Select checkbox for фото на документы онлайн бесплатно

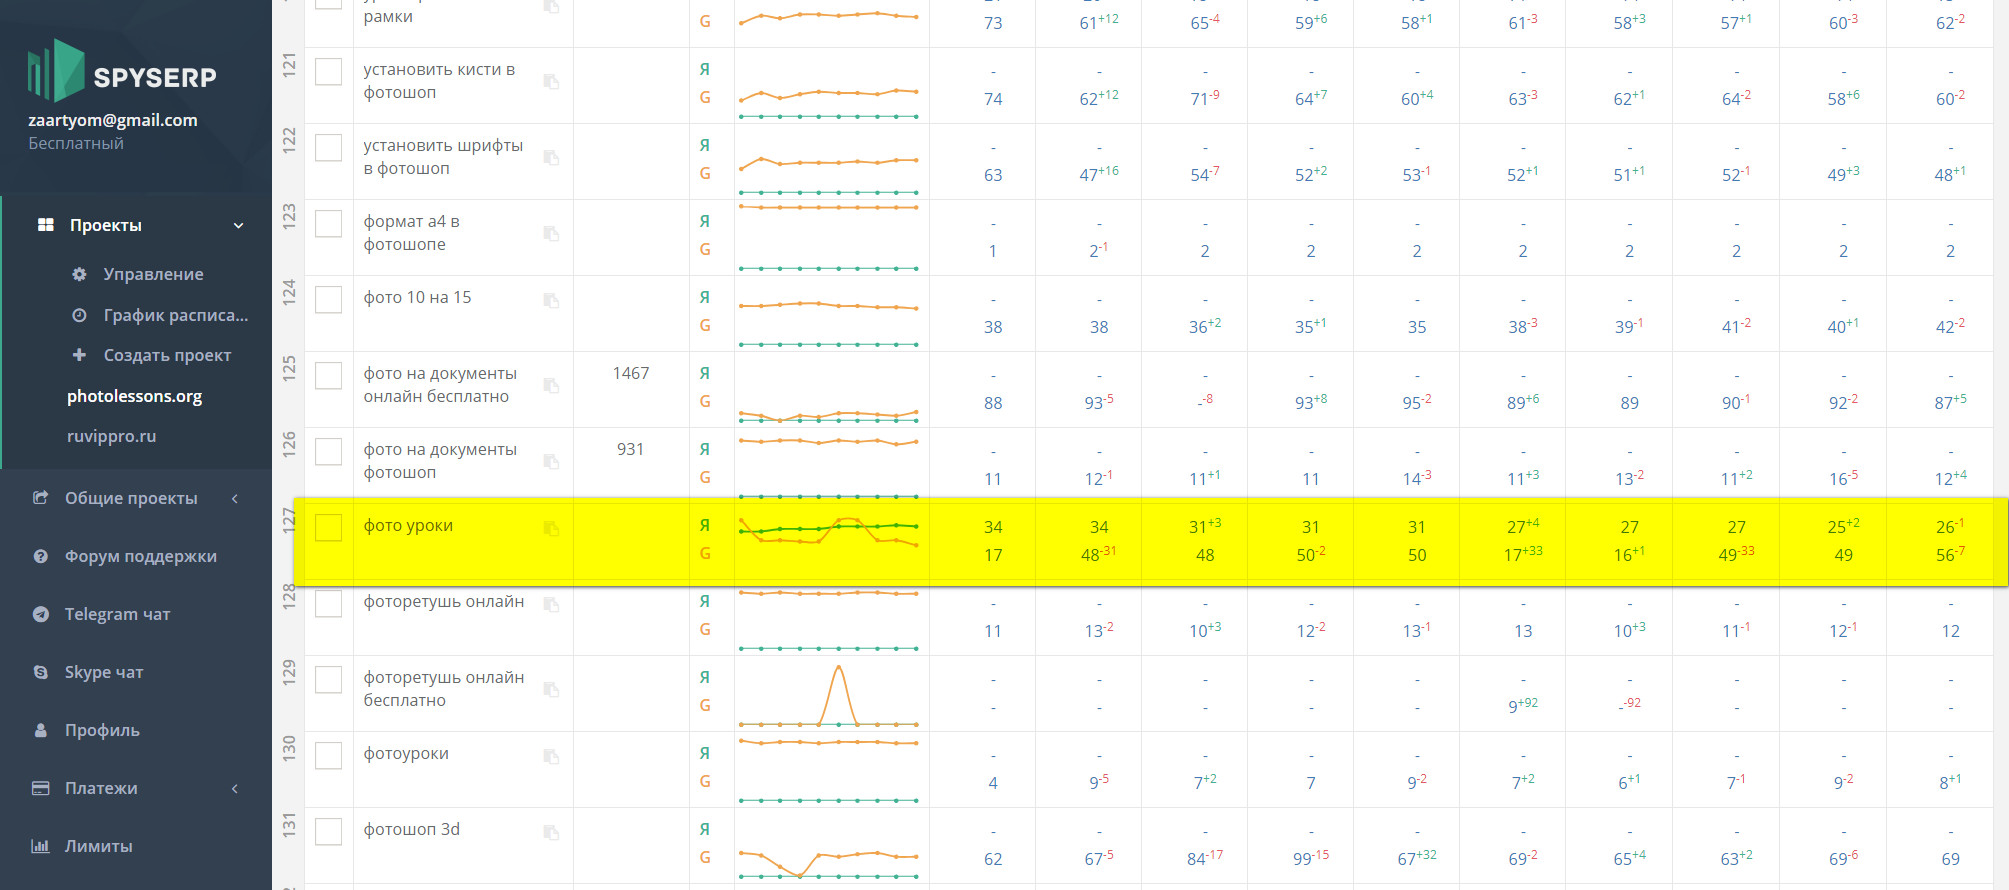pyautogui.click(x=329, y=376)
